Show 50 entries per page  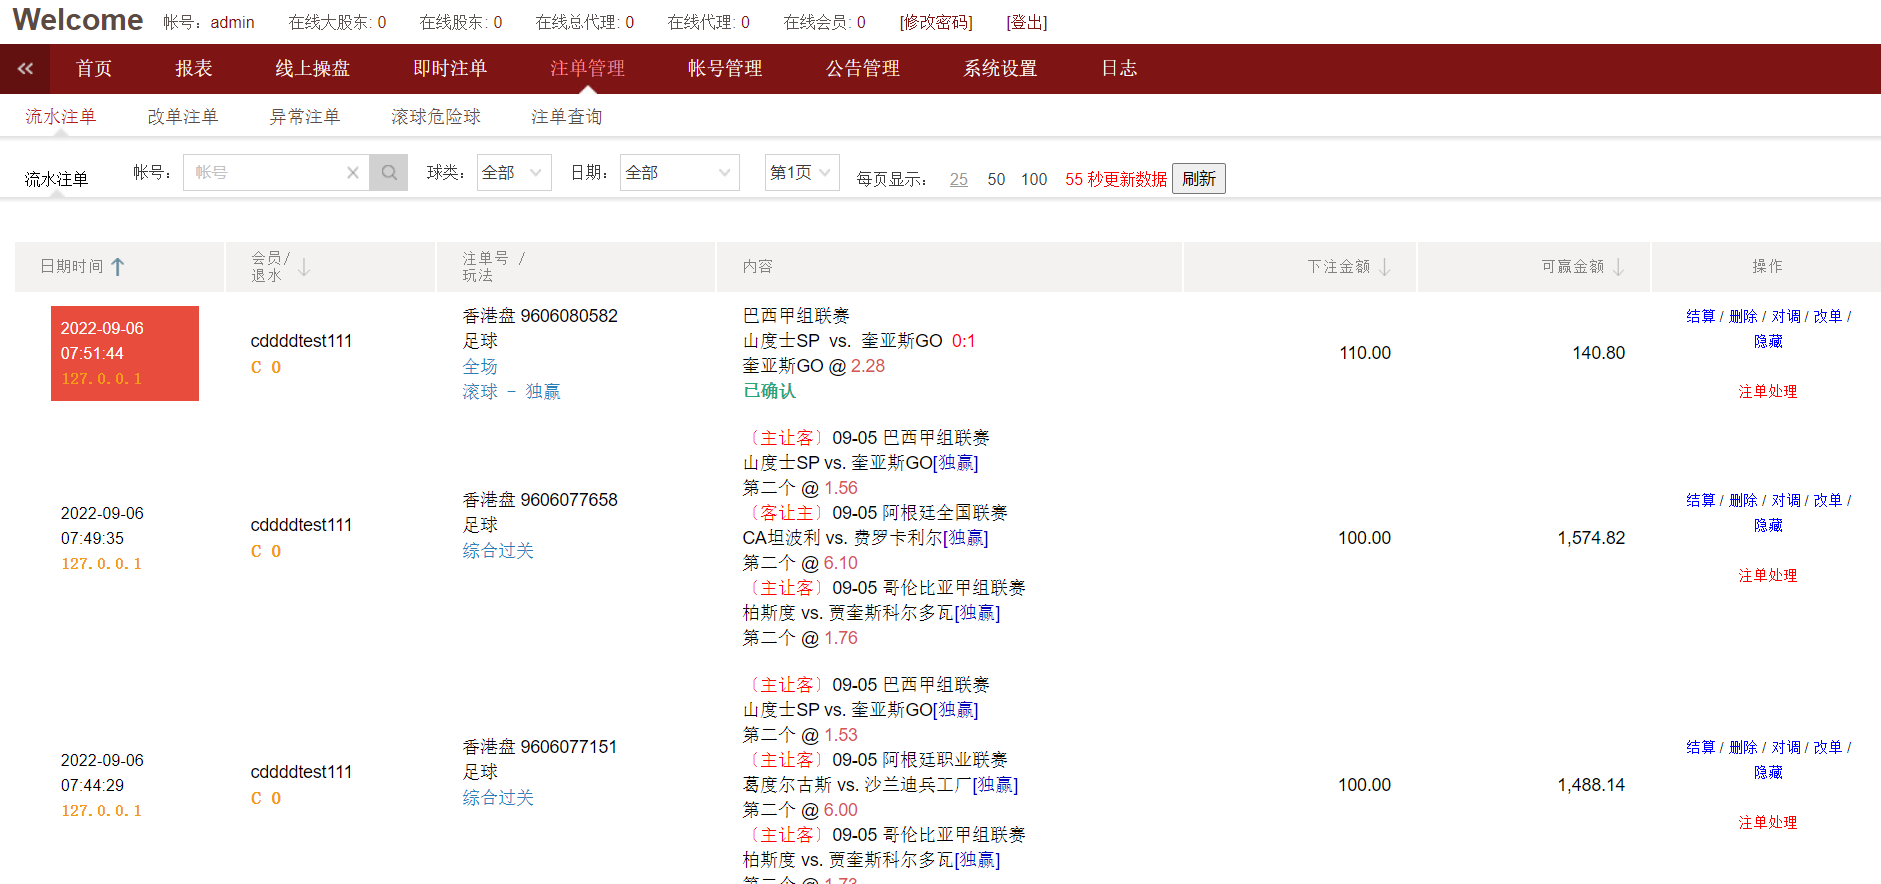pos(996,179)
